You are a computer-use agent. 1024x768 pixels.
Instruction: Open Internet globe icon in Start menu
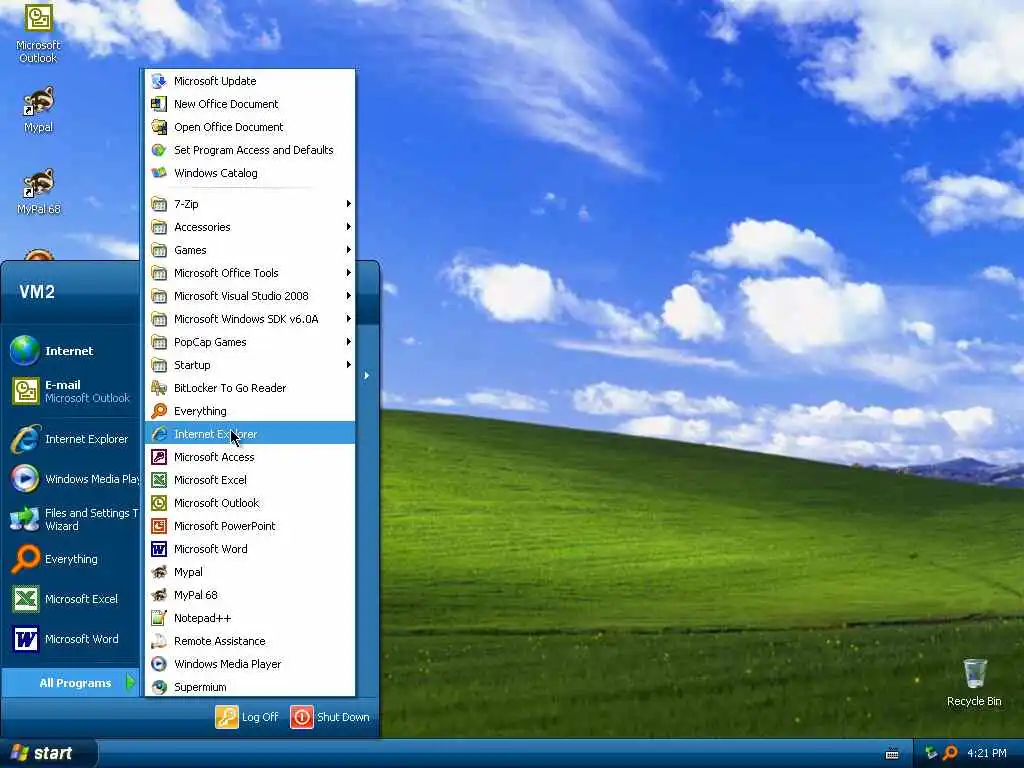[x=25, y=351]
